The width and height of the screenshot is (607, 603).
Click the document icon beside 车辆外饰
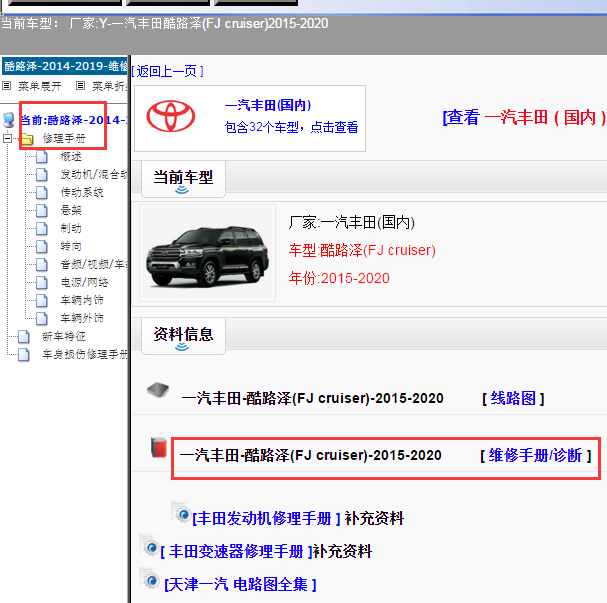[x=41, y=318]
